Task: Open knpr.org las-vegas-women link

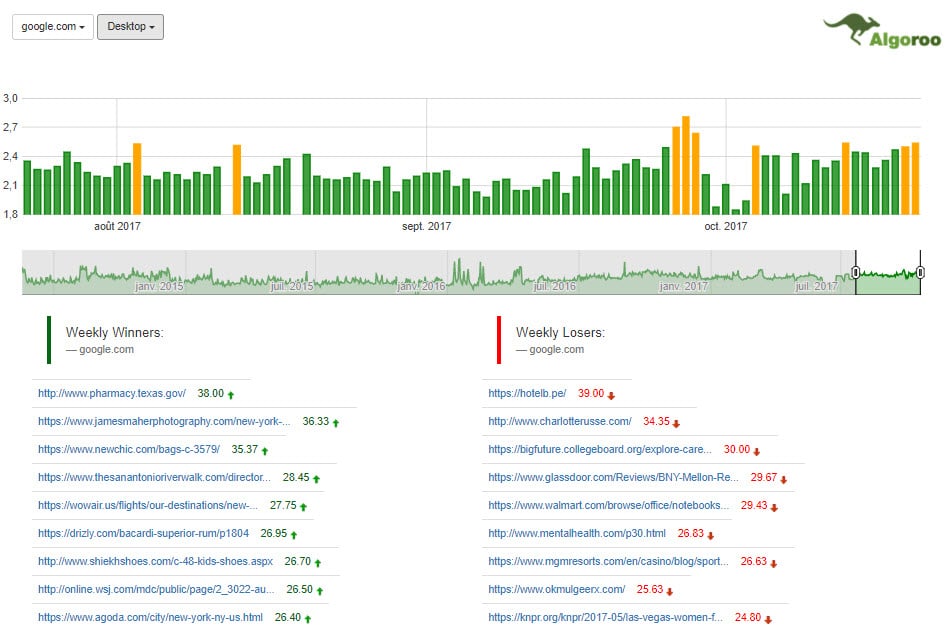Action: point(605,617)
